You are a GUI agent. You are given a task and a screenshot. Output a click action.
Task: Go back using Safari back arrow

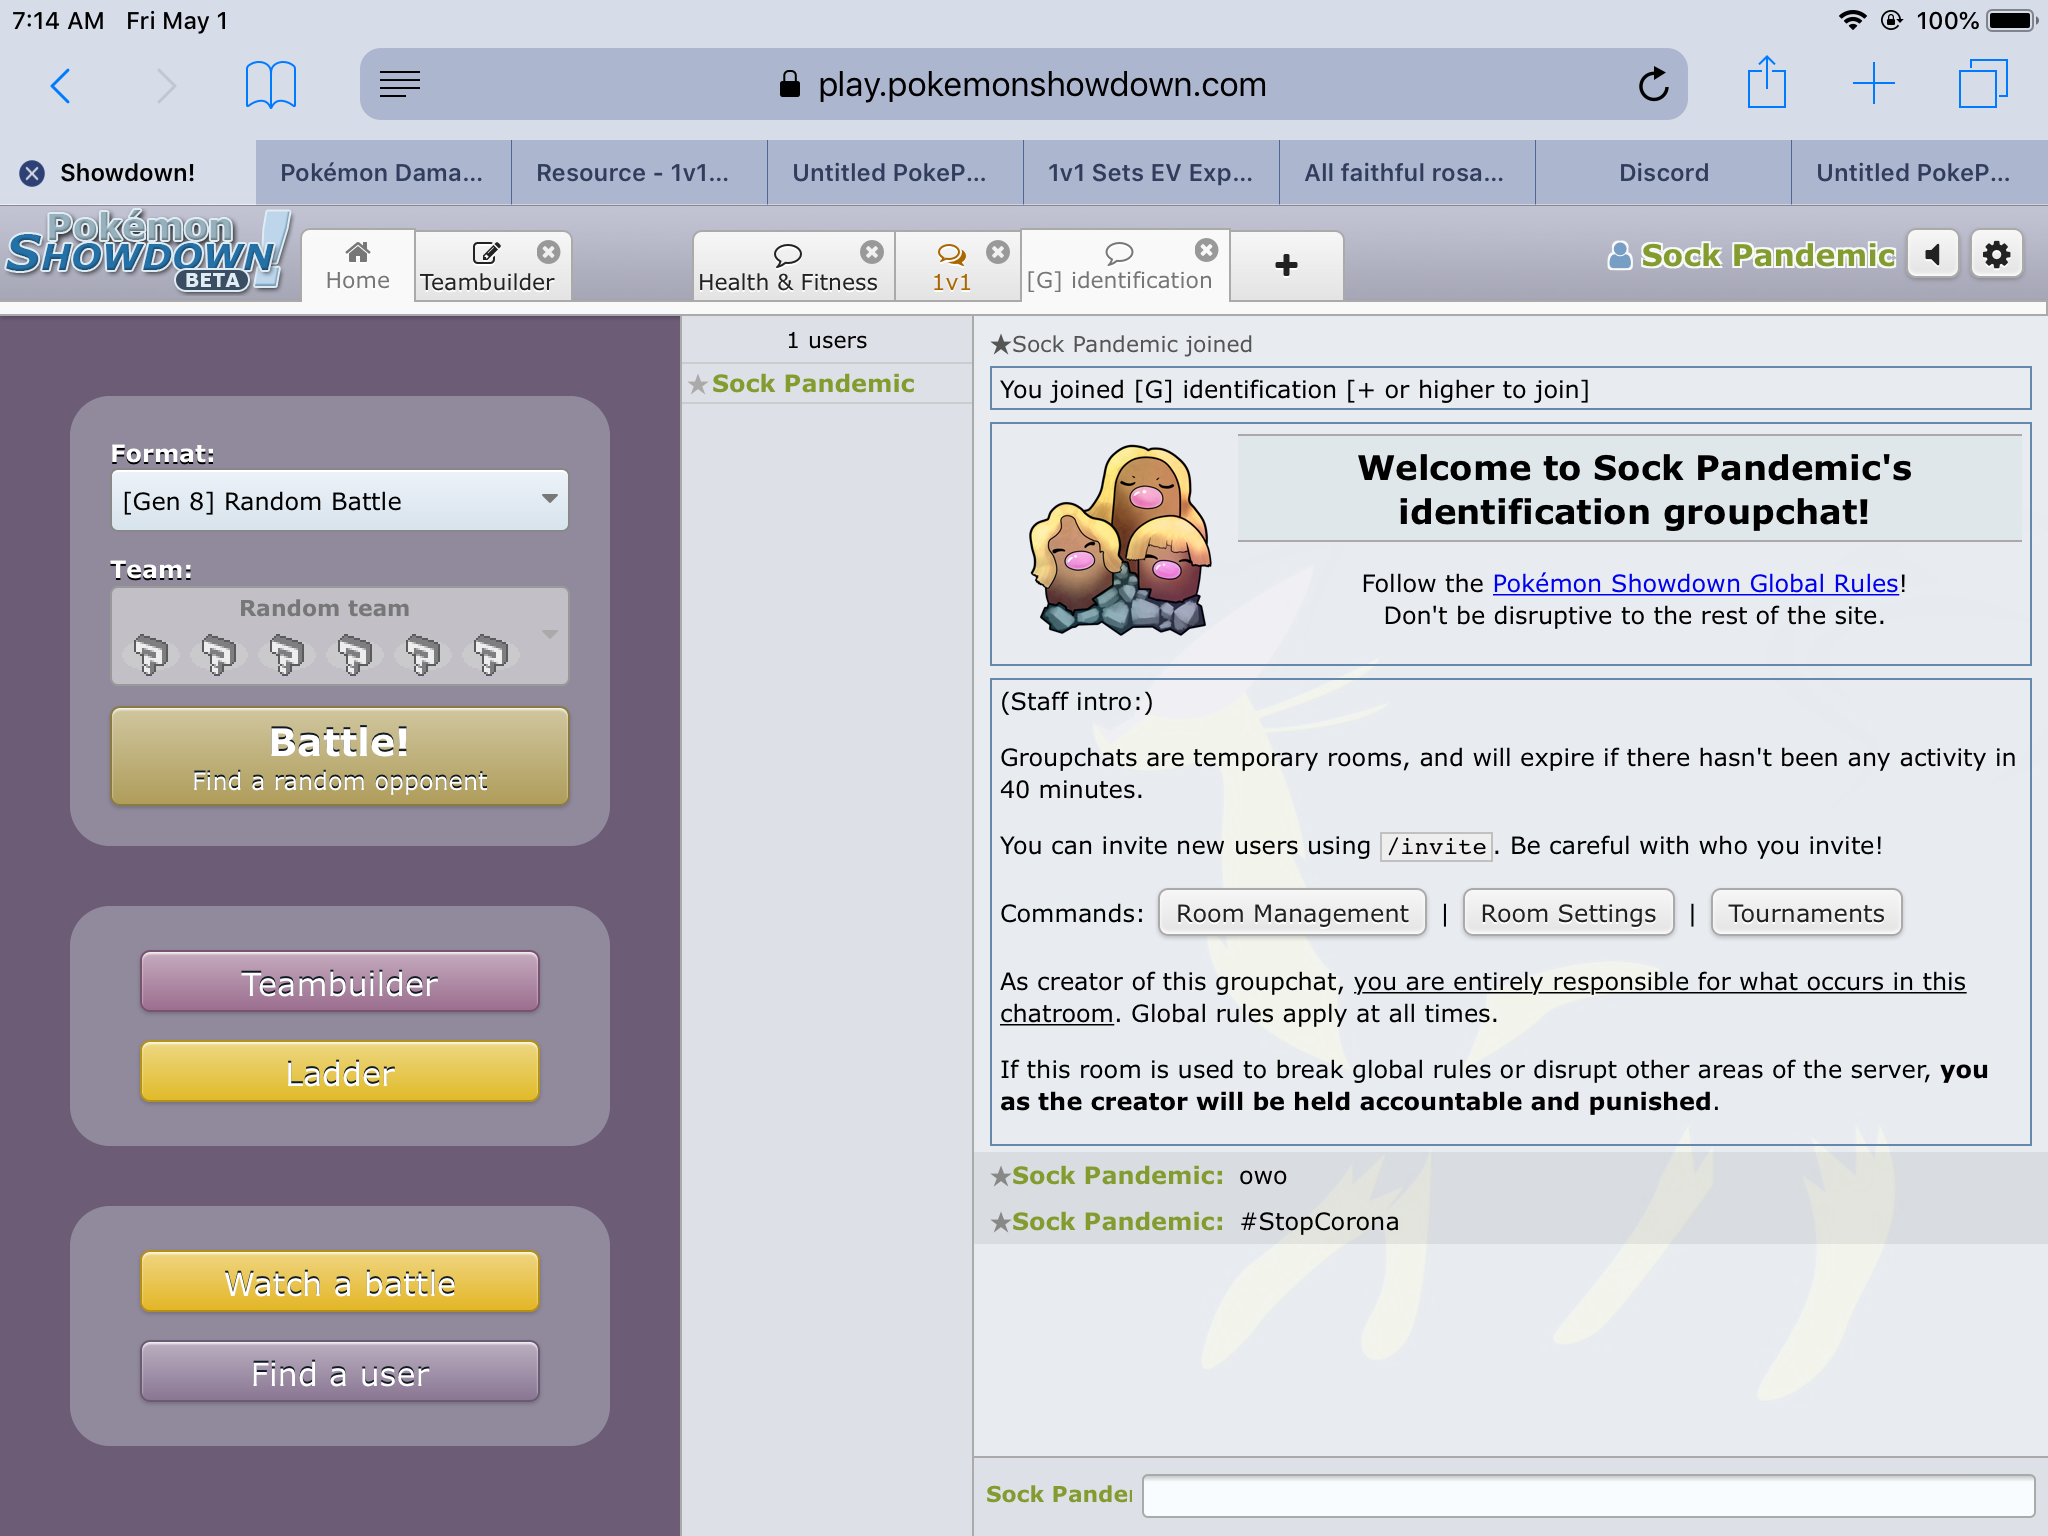[61, 85]
